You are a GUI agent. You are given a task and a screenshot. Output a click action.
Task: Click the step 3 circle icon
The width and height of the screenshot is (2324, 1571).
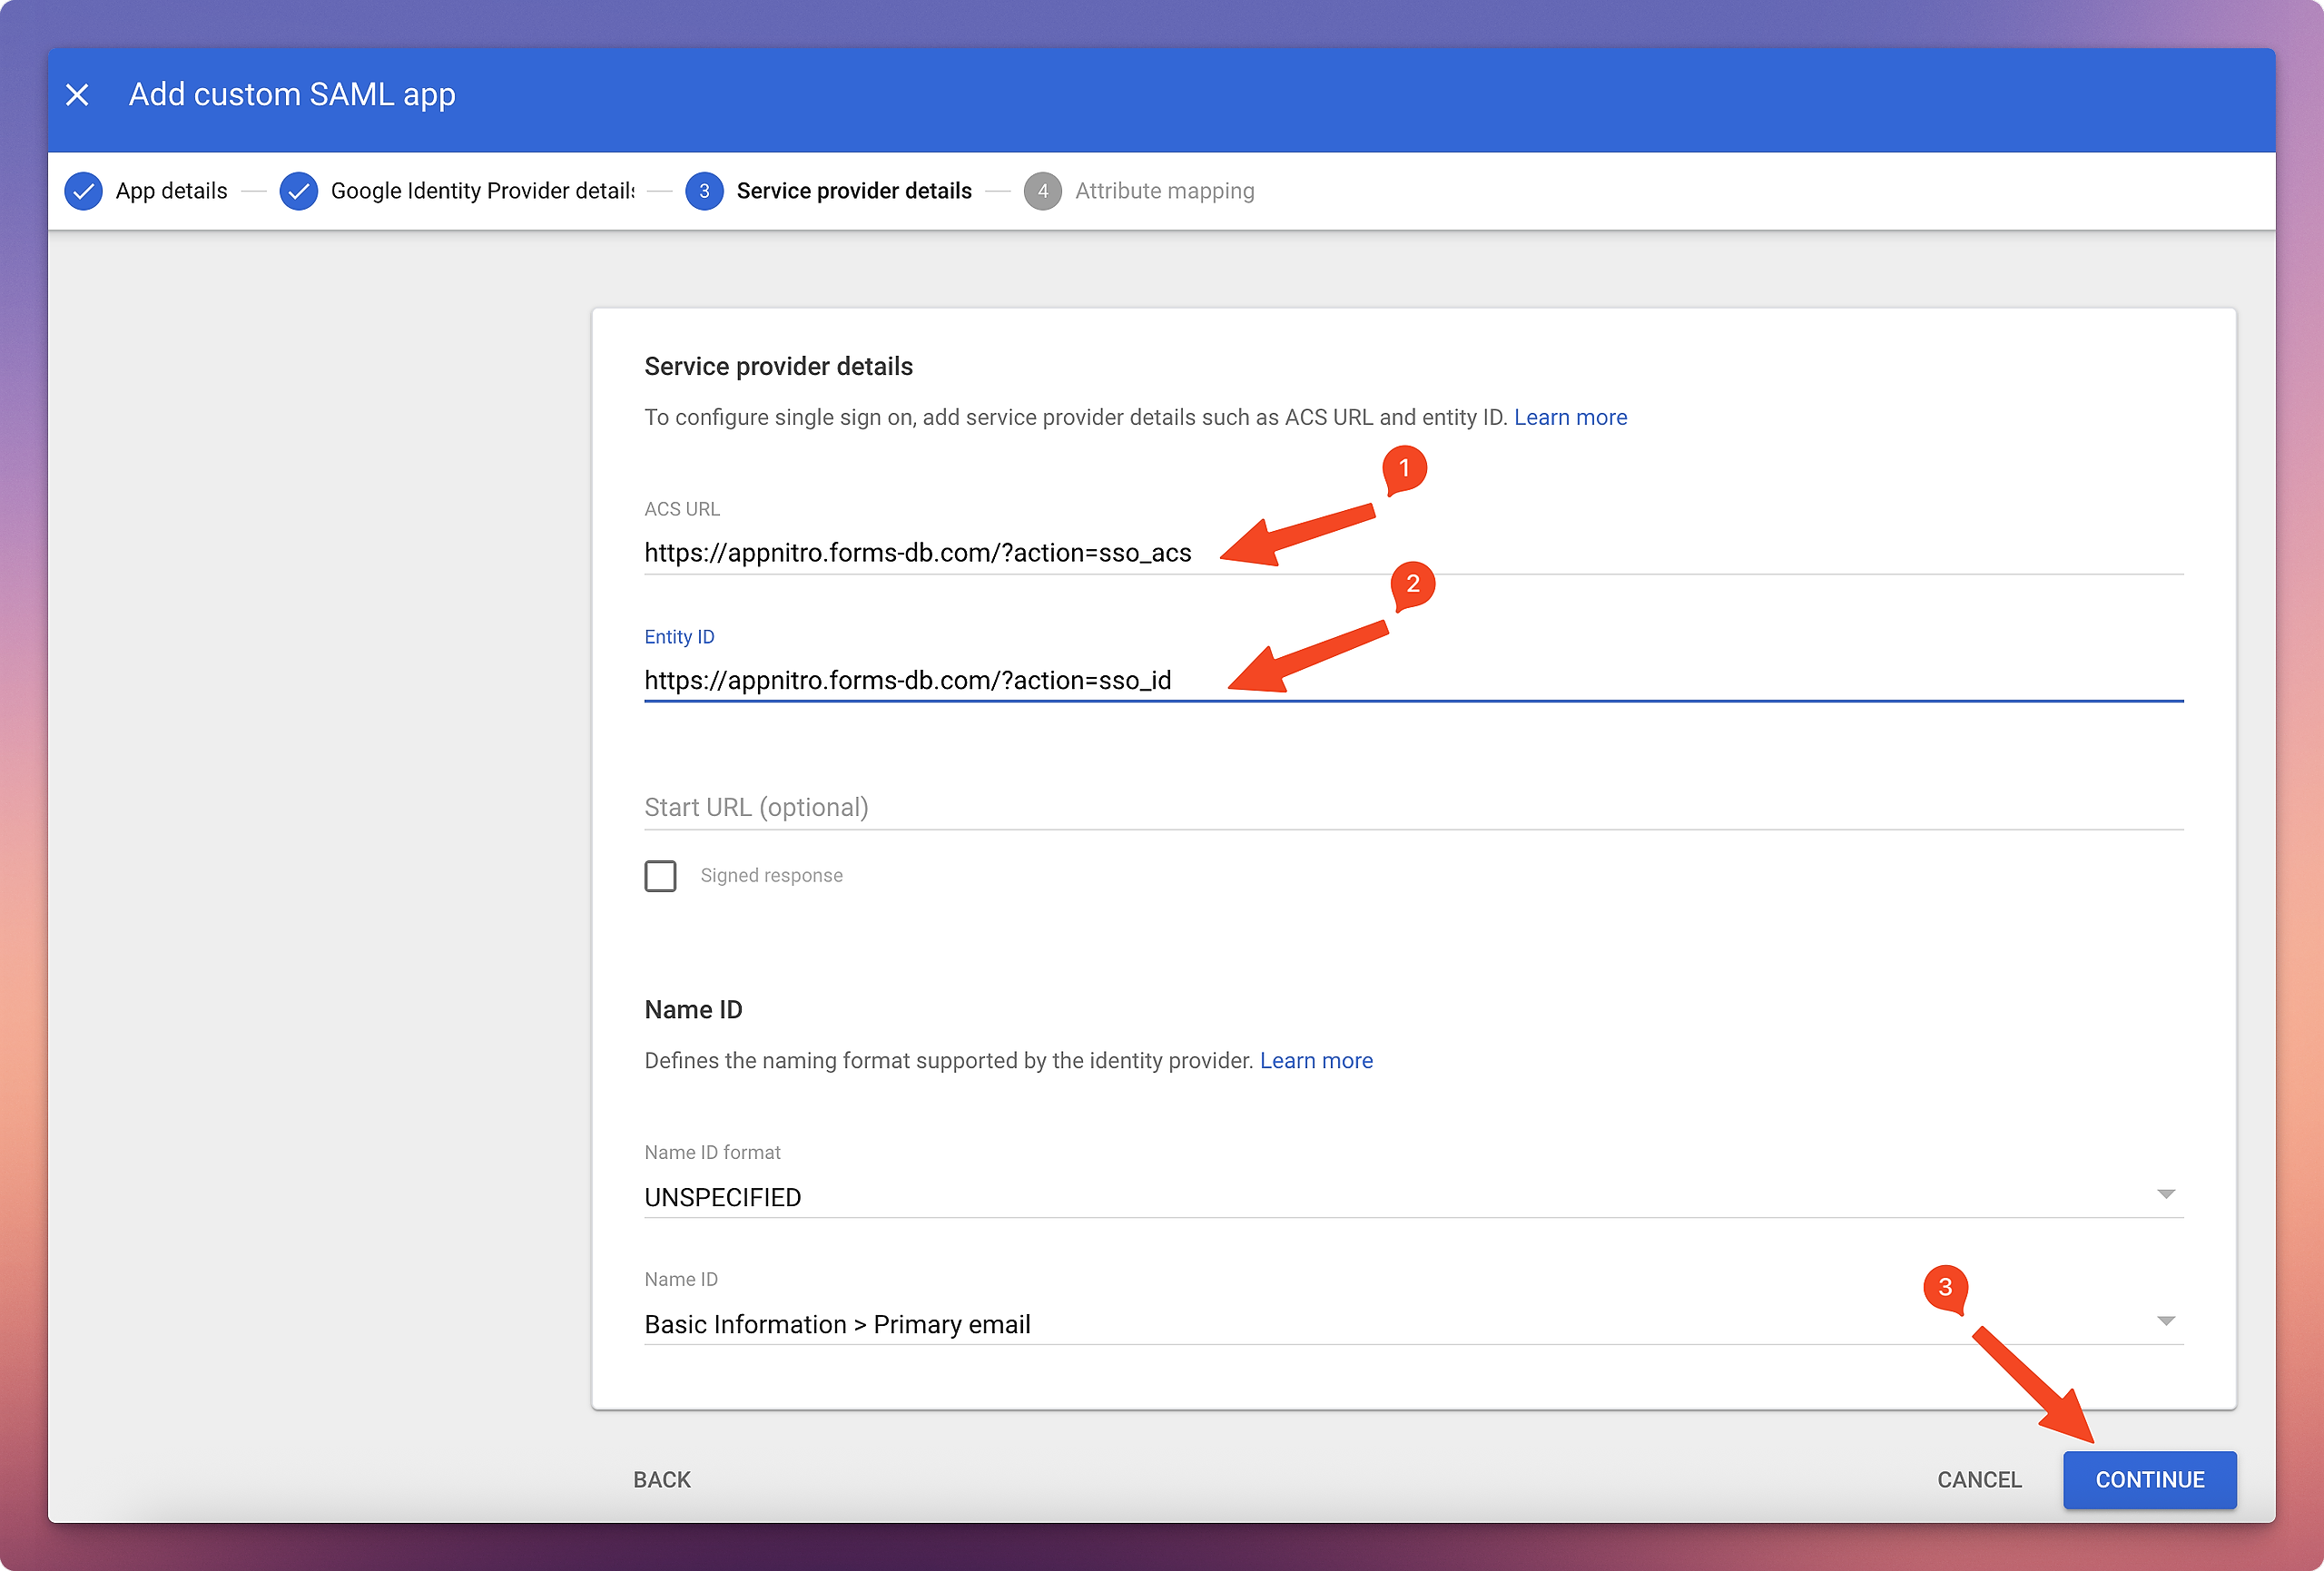(704, 191)
